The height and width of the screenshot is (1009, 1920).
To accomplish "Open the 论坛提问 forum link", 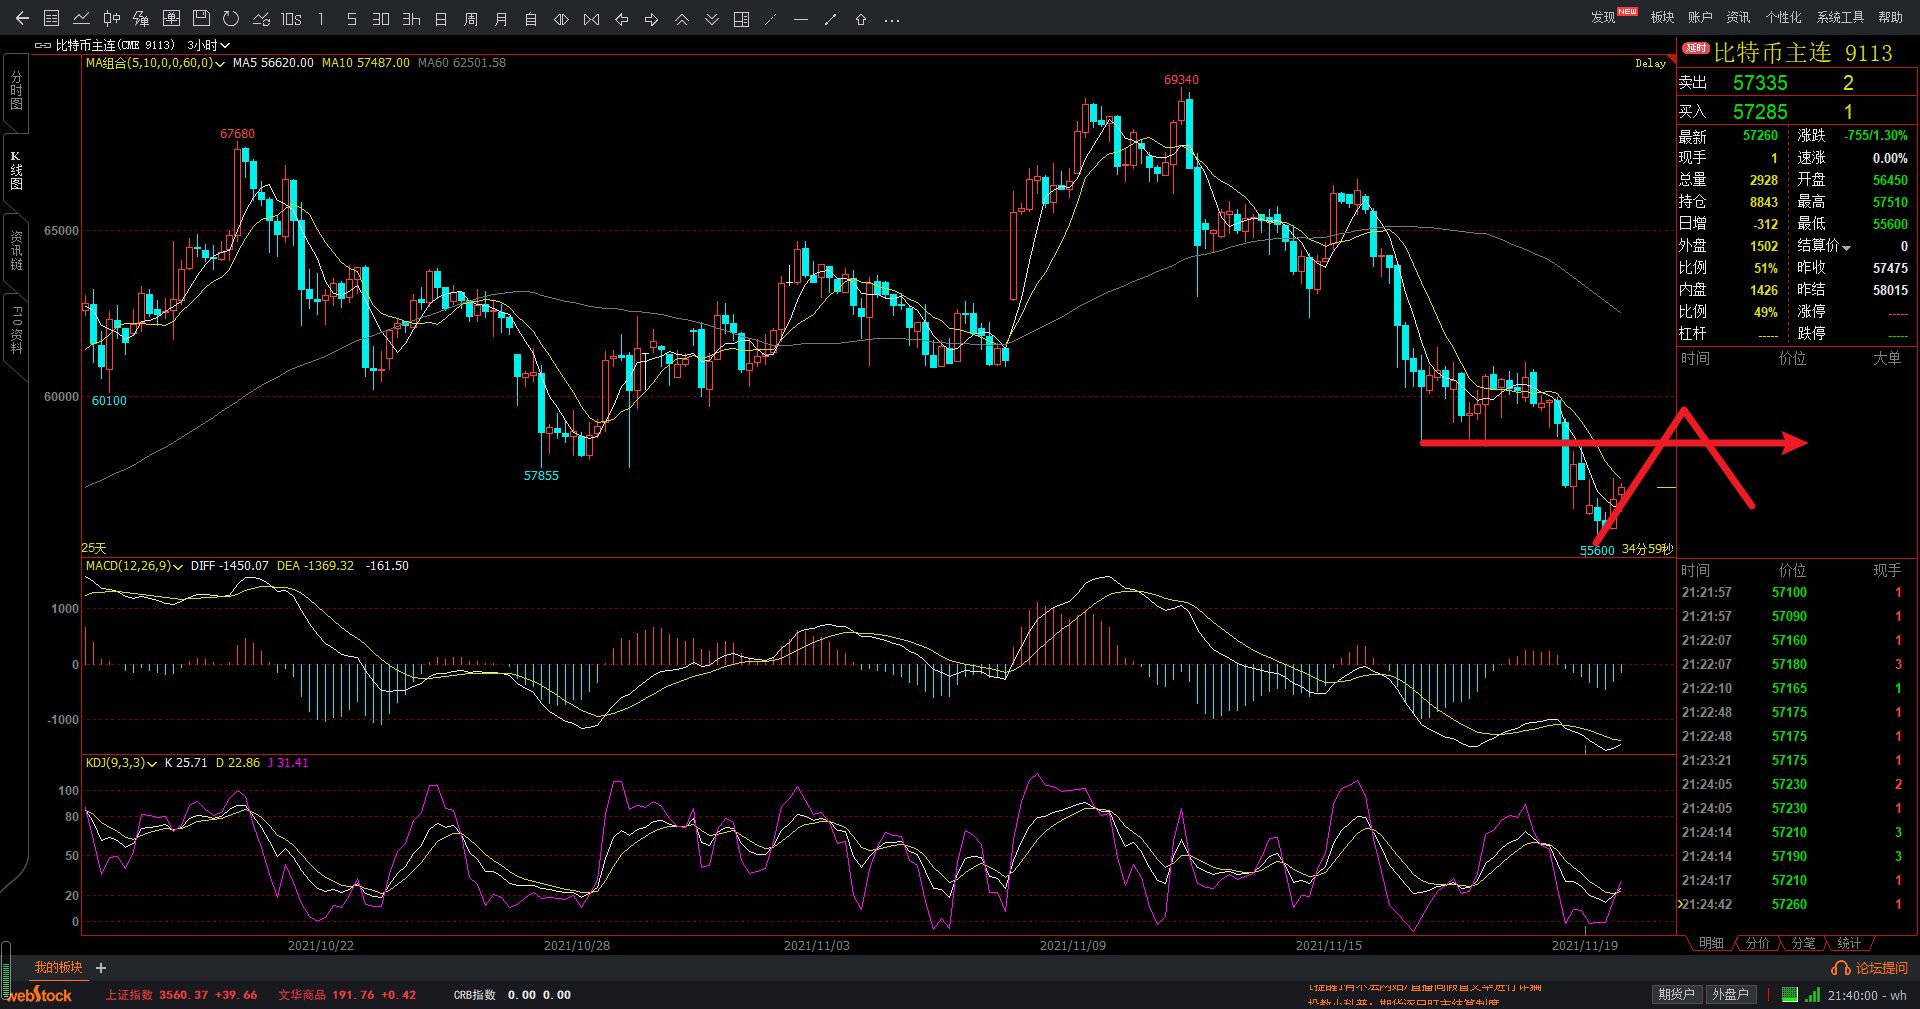I will click(x=1870, y=968).
